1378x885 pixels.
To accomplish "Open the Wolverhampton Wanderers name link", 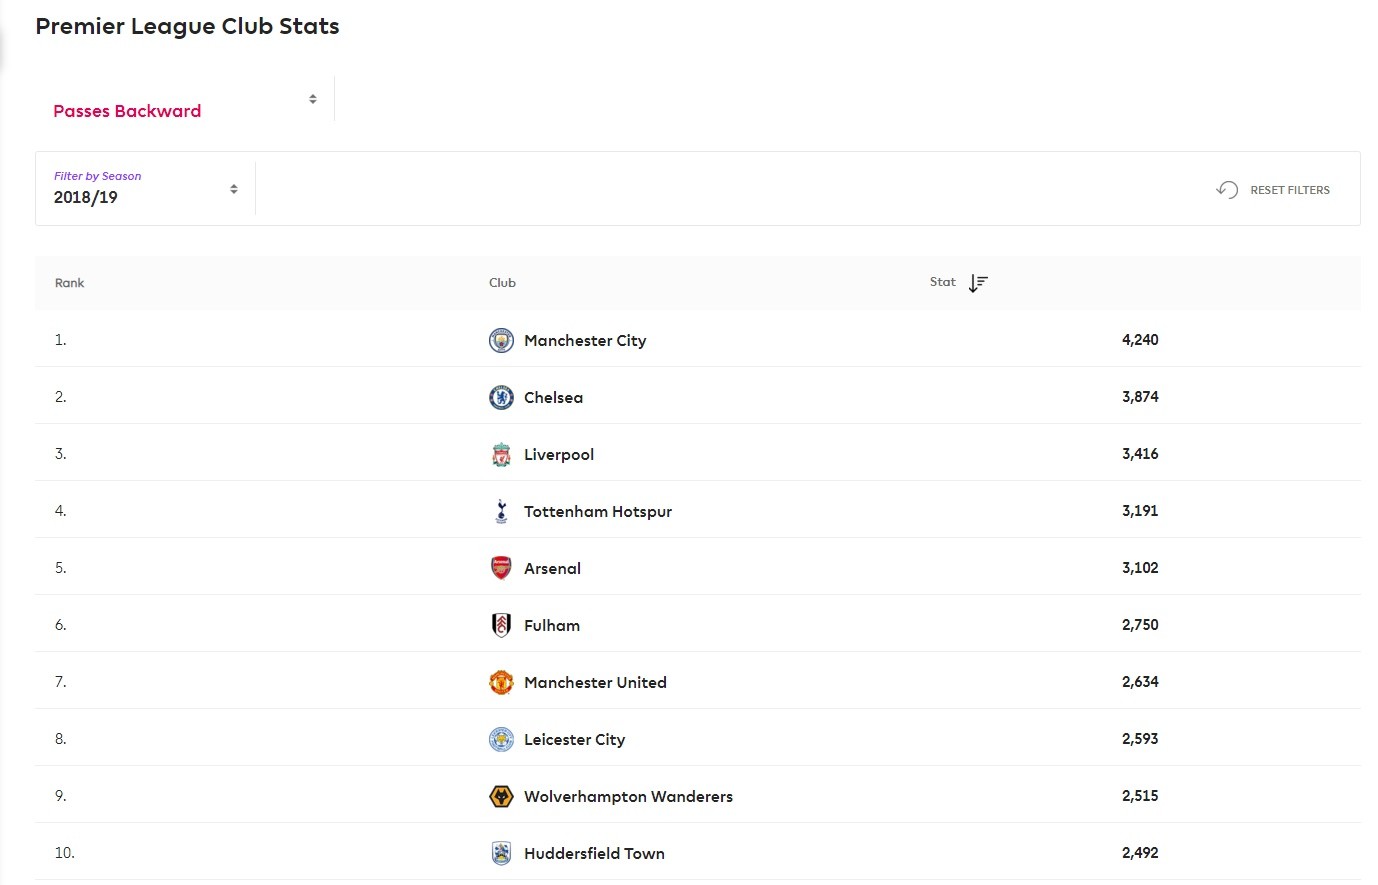I will click(x=628, y=796).
